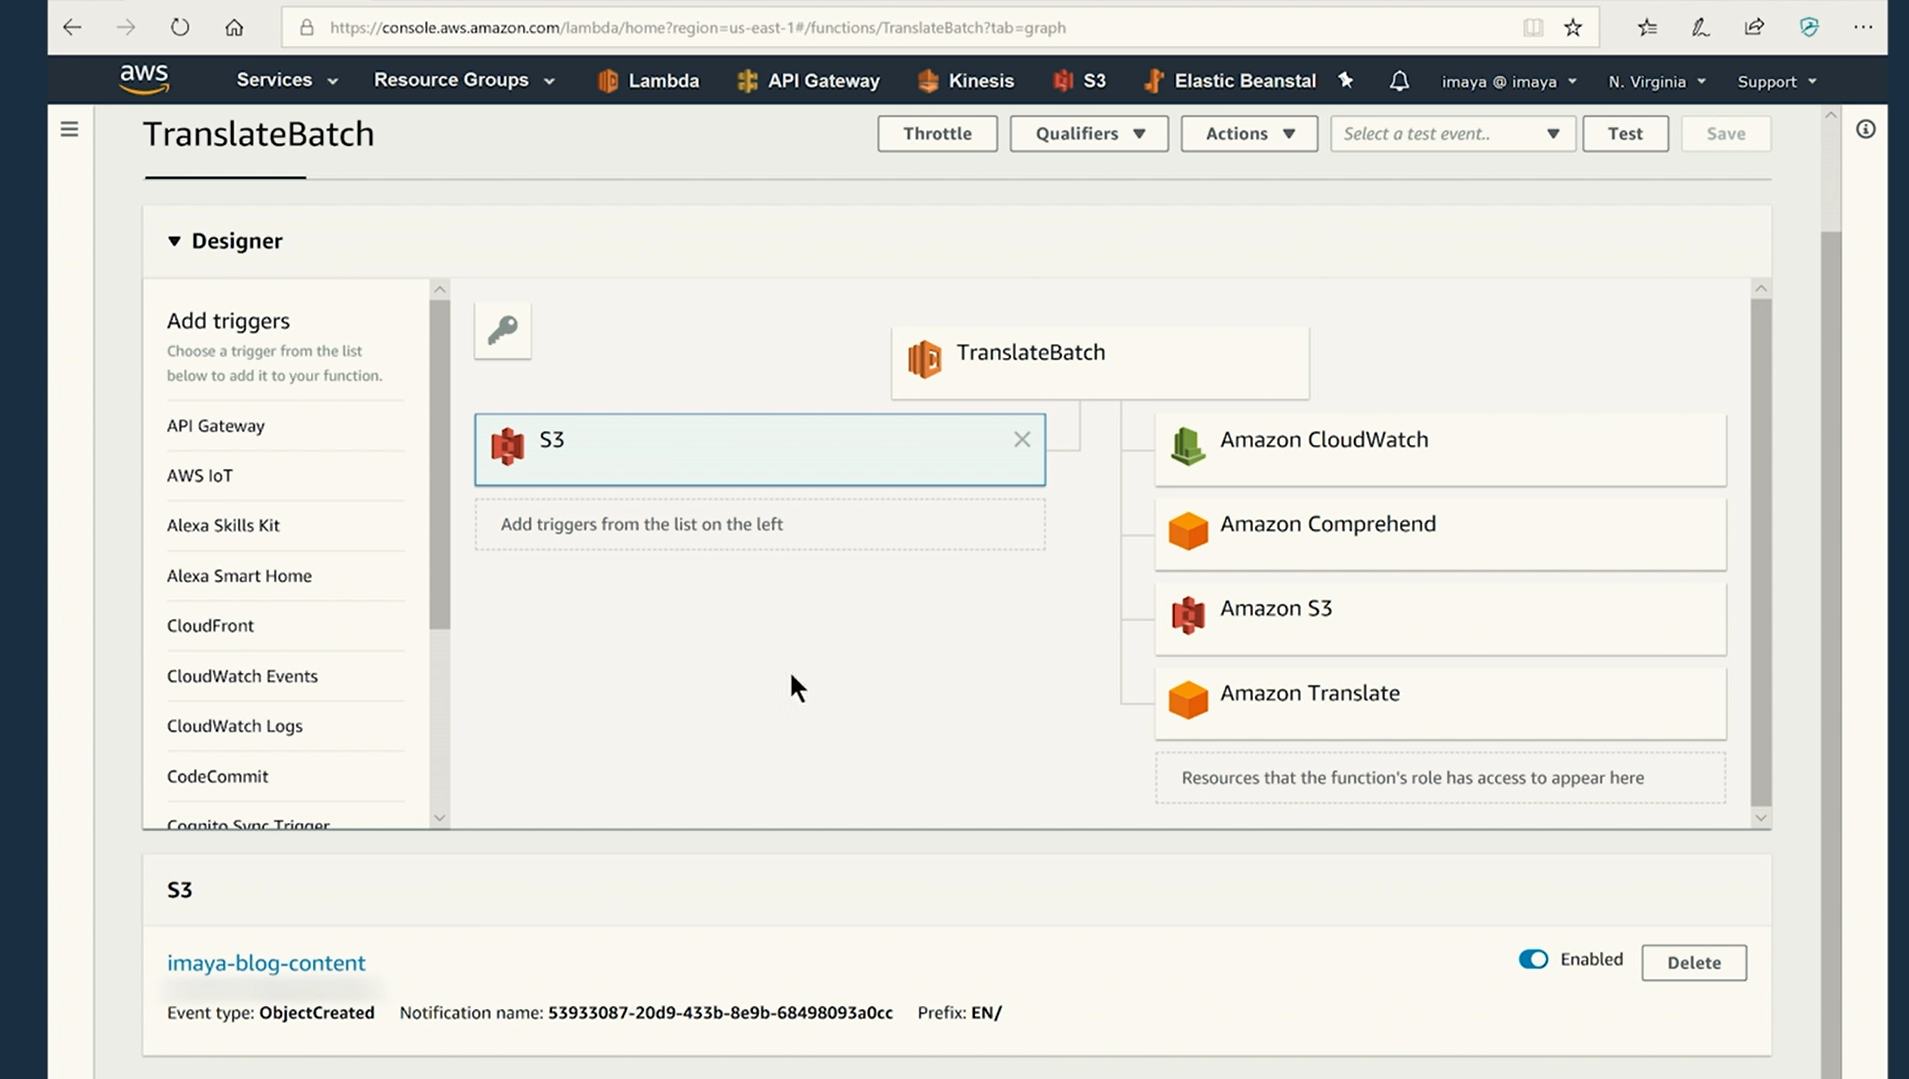This screenshot has height=1079, width=1909.
Task: Open the Lambda shortcut in navbar
Action: (x=648, y=81)
